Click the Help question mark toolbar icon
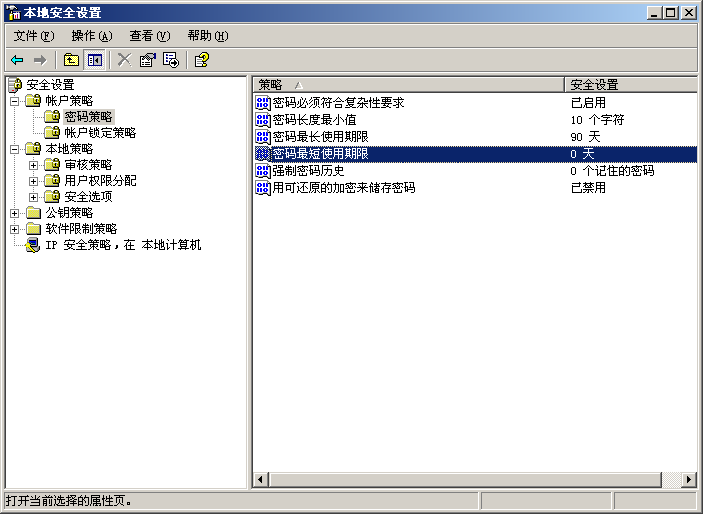This screenshot has width=703, height=514. coord(202,60)
